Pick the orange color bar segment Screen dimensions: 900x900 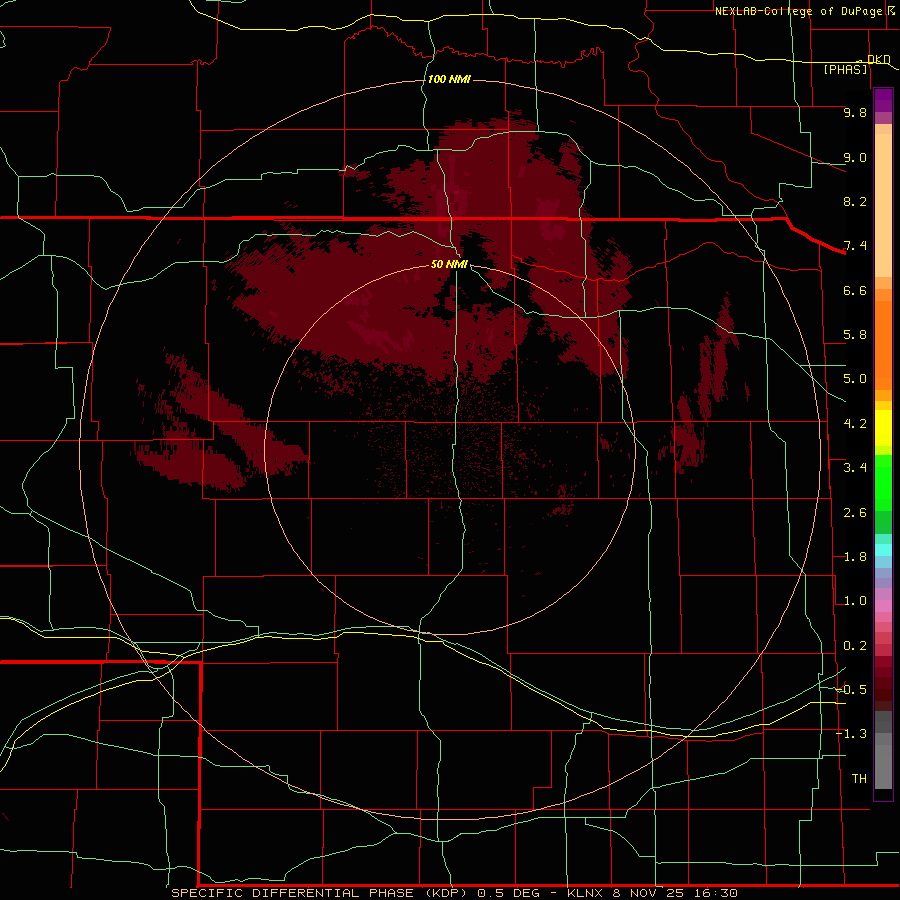coord(883,344)
